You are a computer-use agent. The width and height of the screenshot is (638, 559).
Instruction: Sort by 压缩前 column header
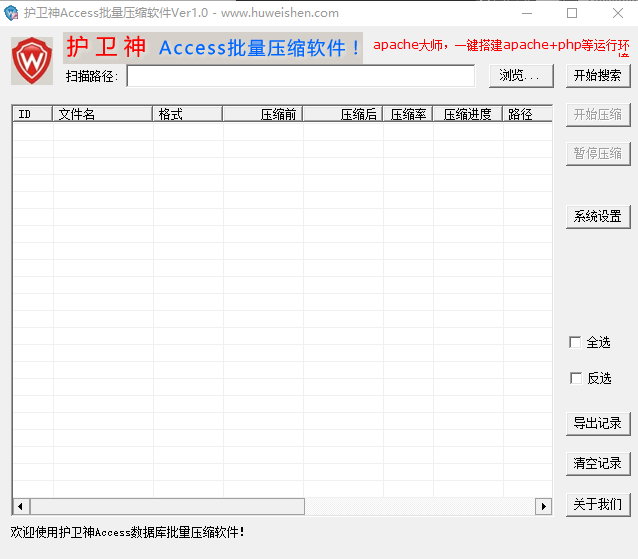(262, 114)
